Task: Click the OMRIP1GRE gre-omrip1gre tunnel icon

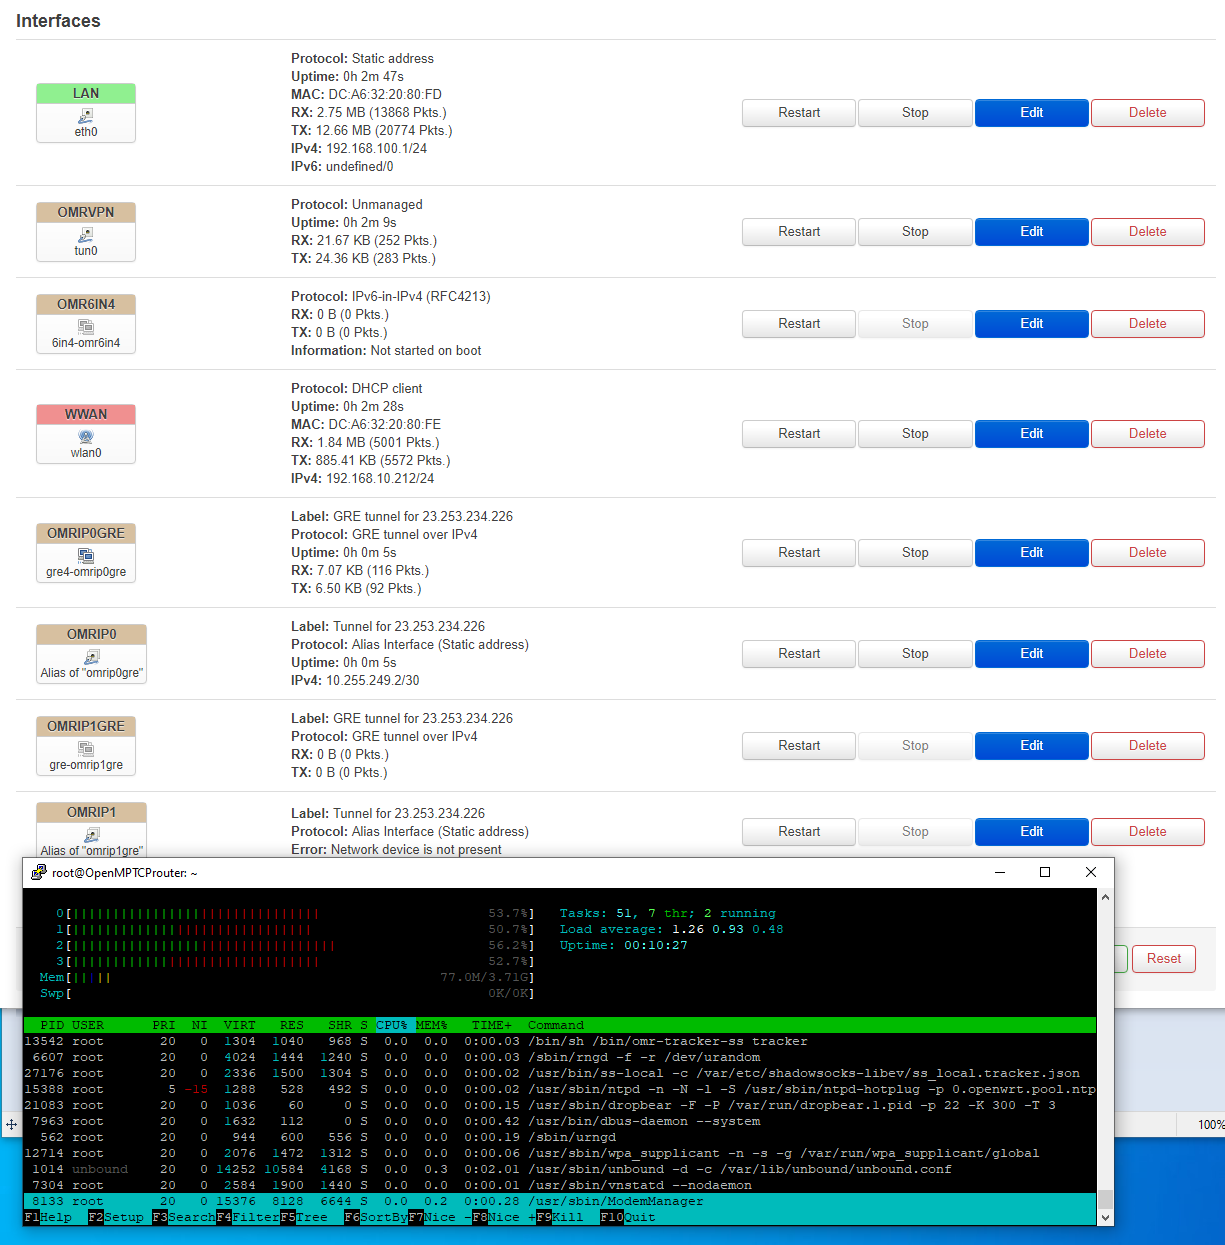Action: 86,749
